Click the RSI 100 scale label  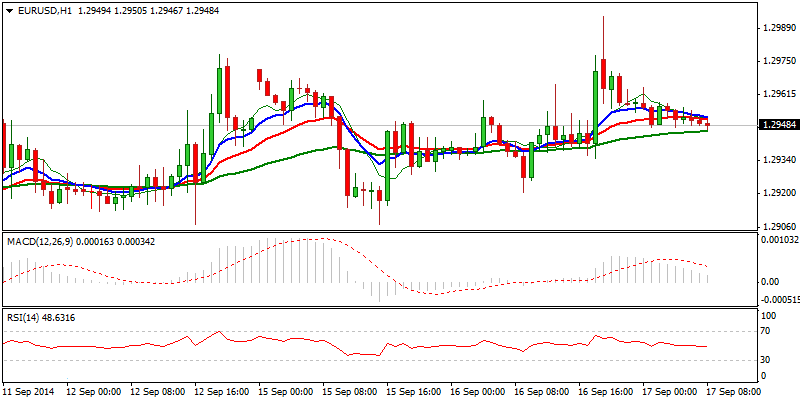(768, 316)
